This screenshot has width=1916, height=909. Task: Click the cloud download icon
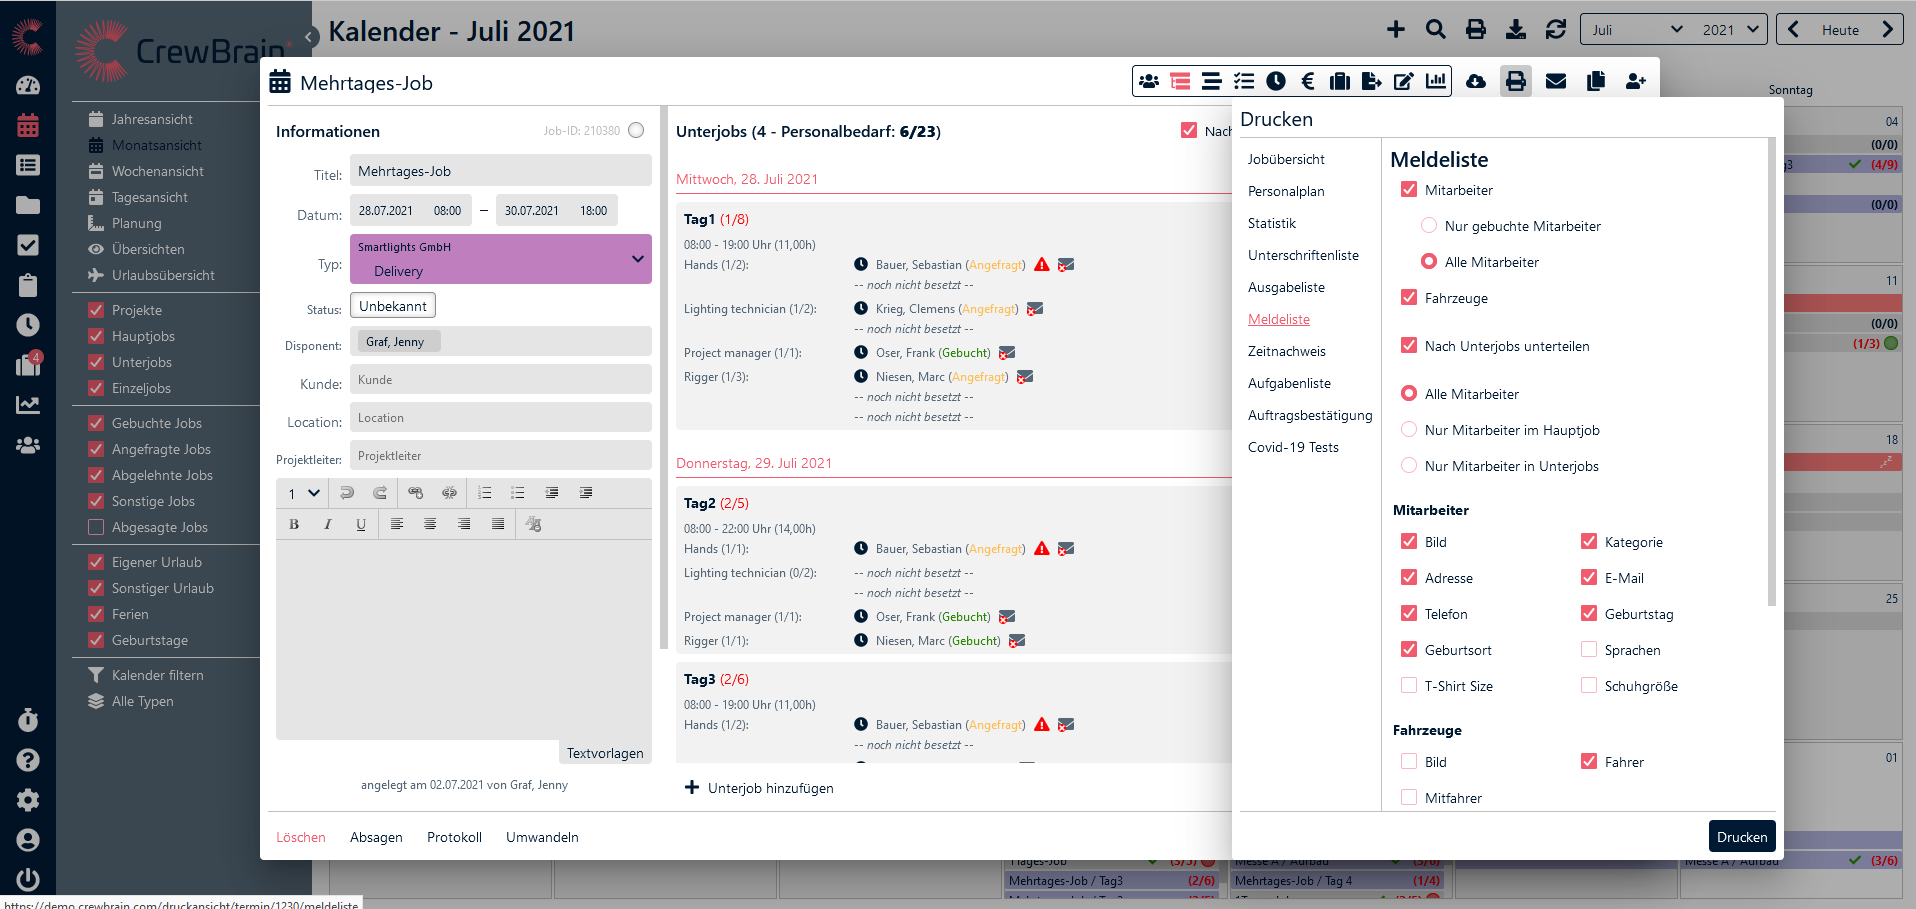1475,81
